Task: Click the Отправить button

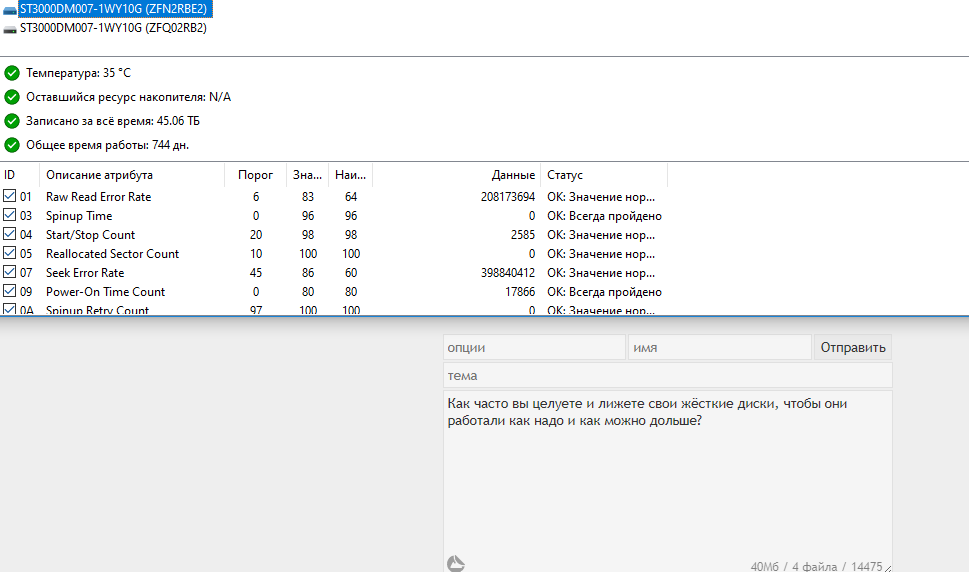Action: [x=853, y=348]
